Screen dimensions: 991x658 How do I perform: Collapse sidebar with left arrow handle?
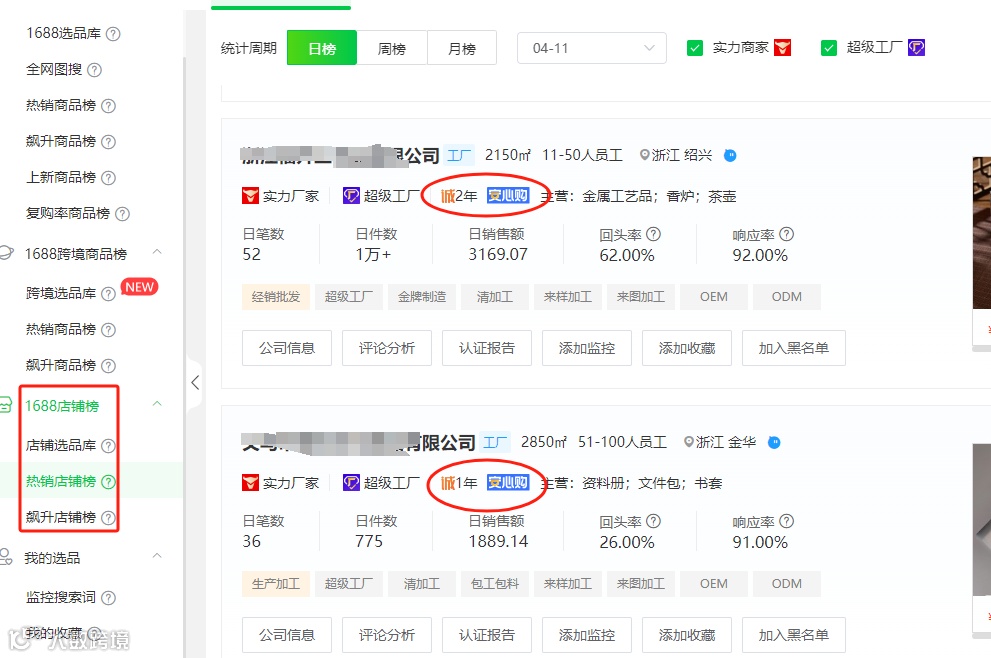point(195,382)
